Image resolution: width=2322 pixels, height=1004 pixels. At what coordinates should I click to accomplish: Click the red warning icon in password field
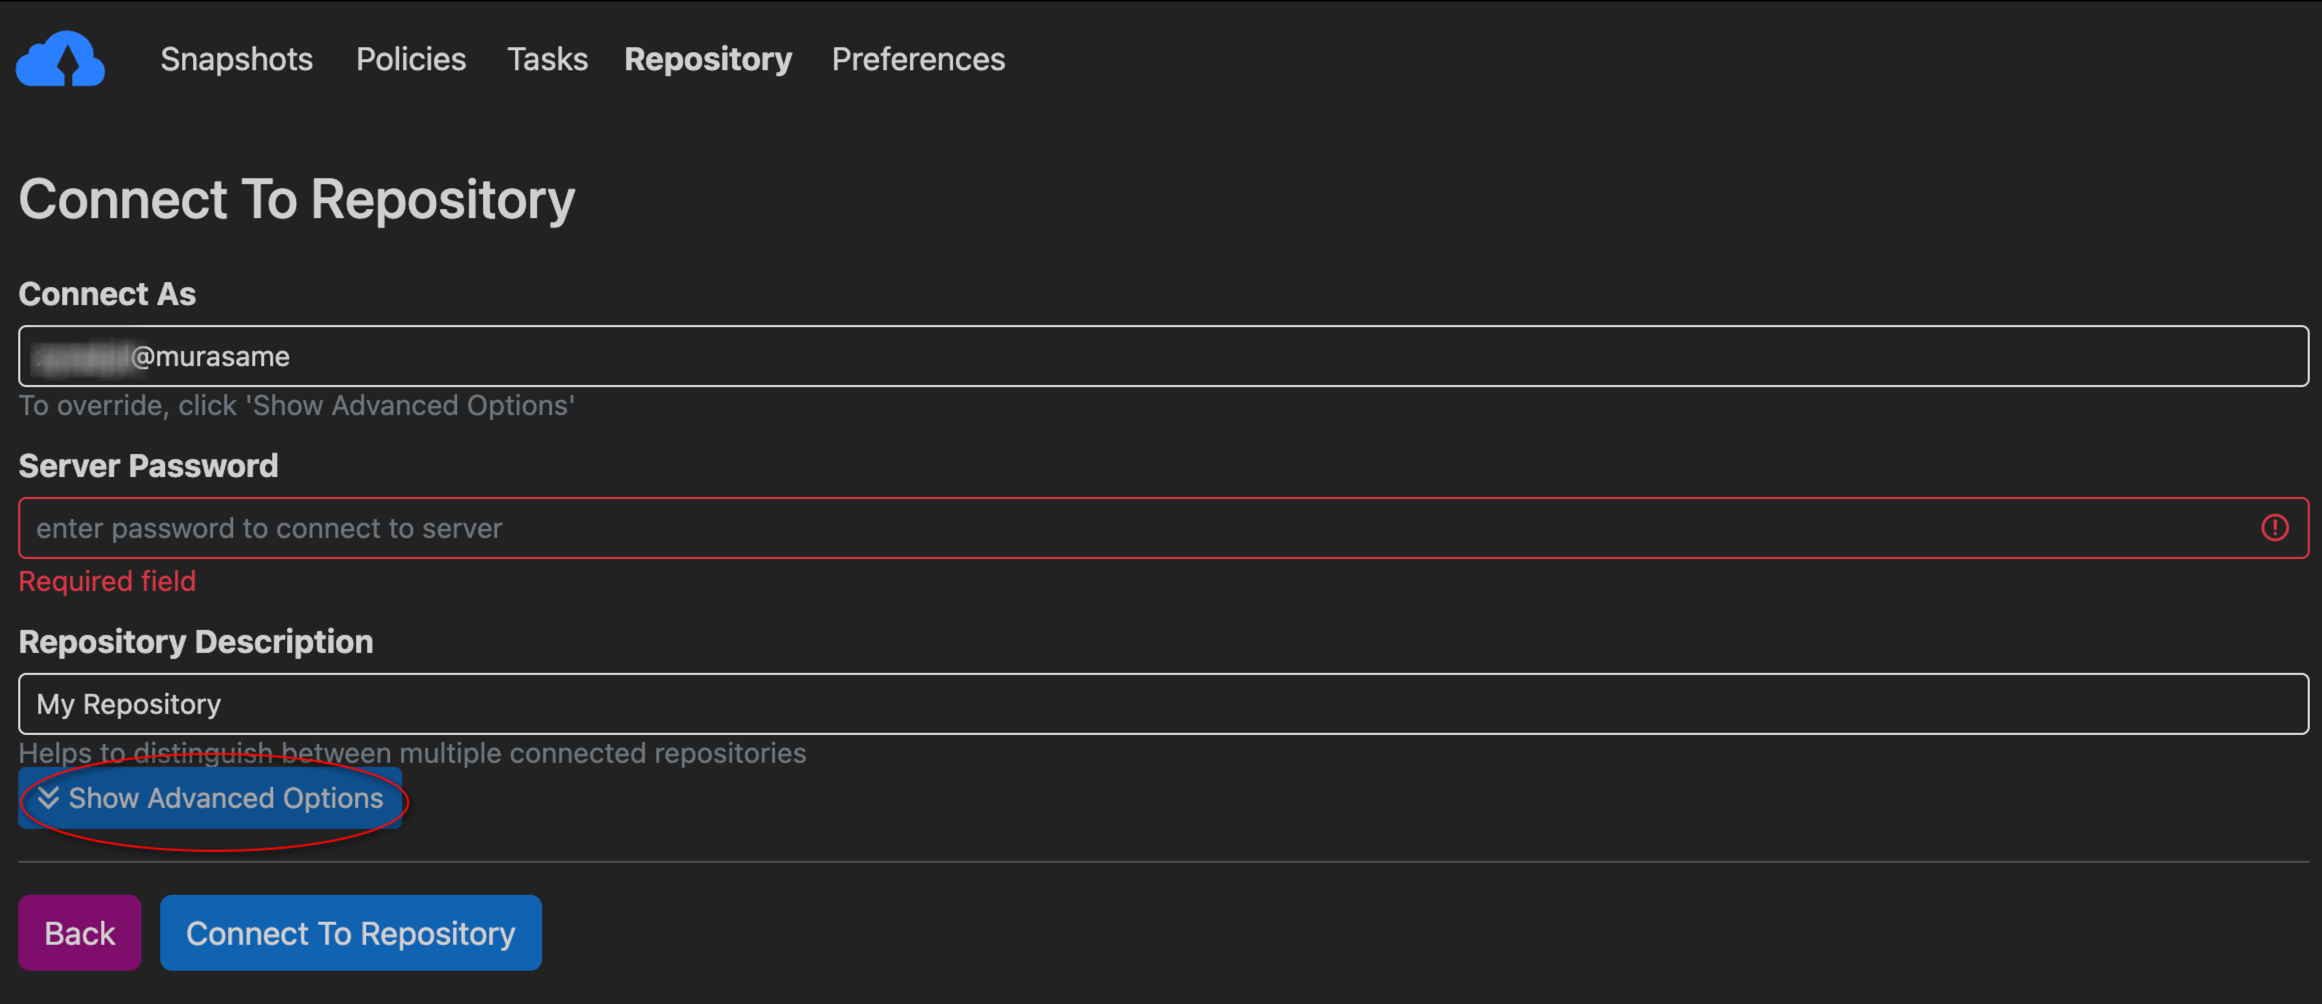pyautogui.click(x=2275, y=528)
